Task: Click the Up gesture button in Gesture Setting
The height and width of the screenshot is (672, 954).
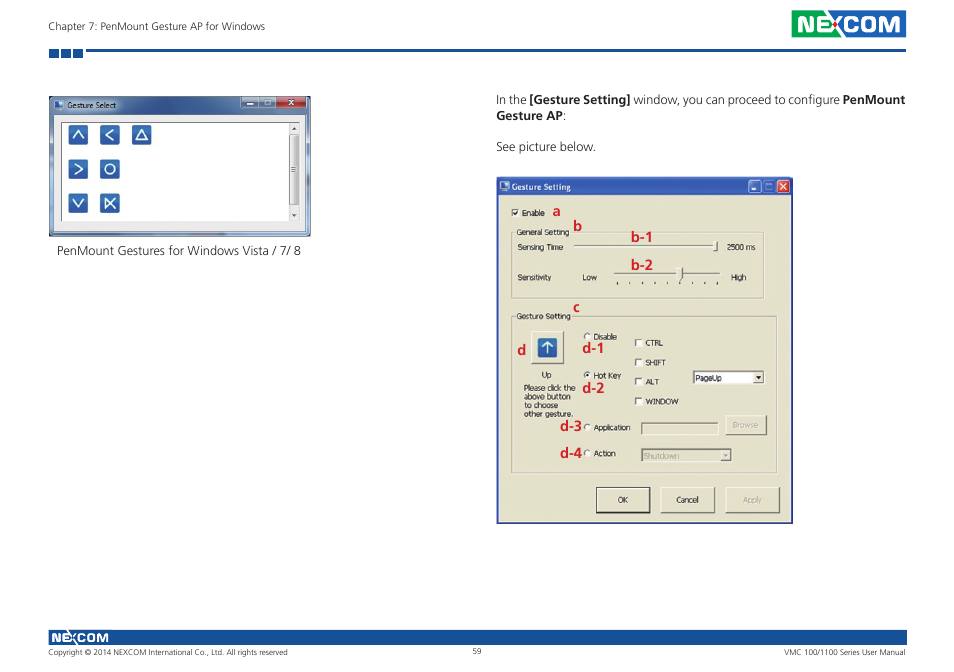Action: coord(547,347)
